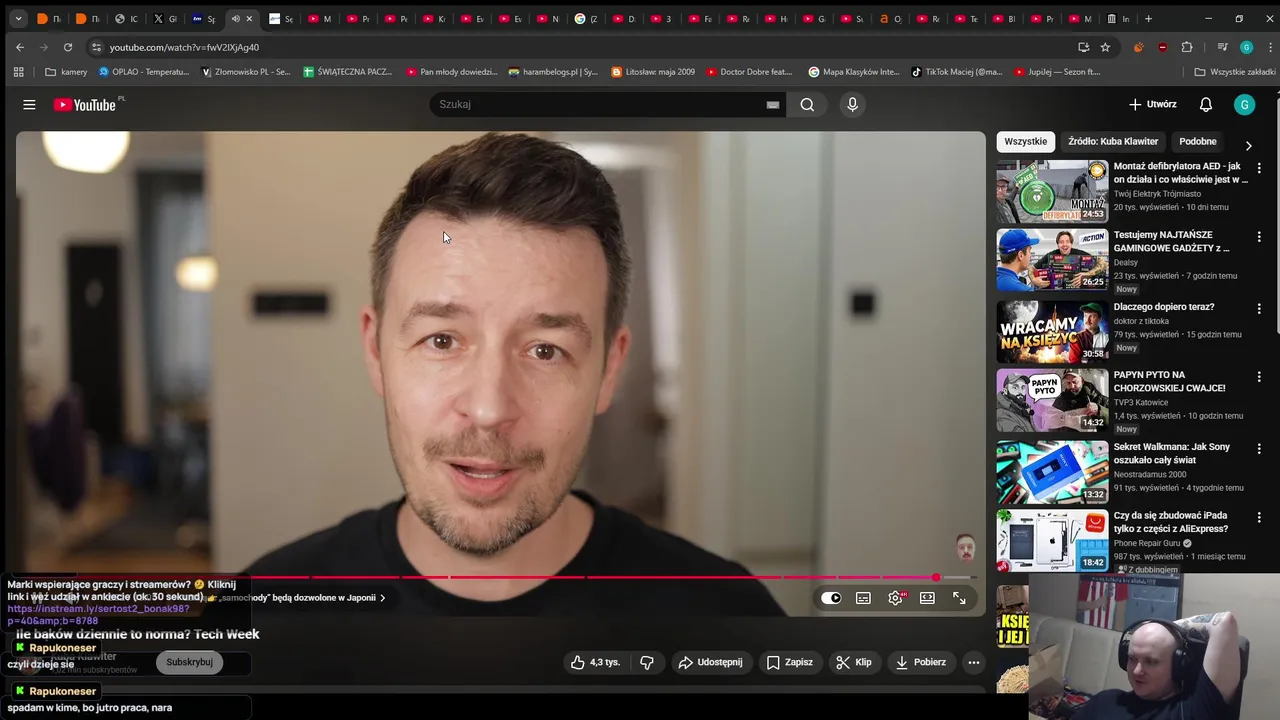This screenshot has width=1280, height=720.
Task: Click the progress bar scrubber dot
Action: (x=936, y=577)
